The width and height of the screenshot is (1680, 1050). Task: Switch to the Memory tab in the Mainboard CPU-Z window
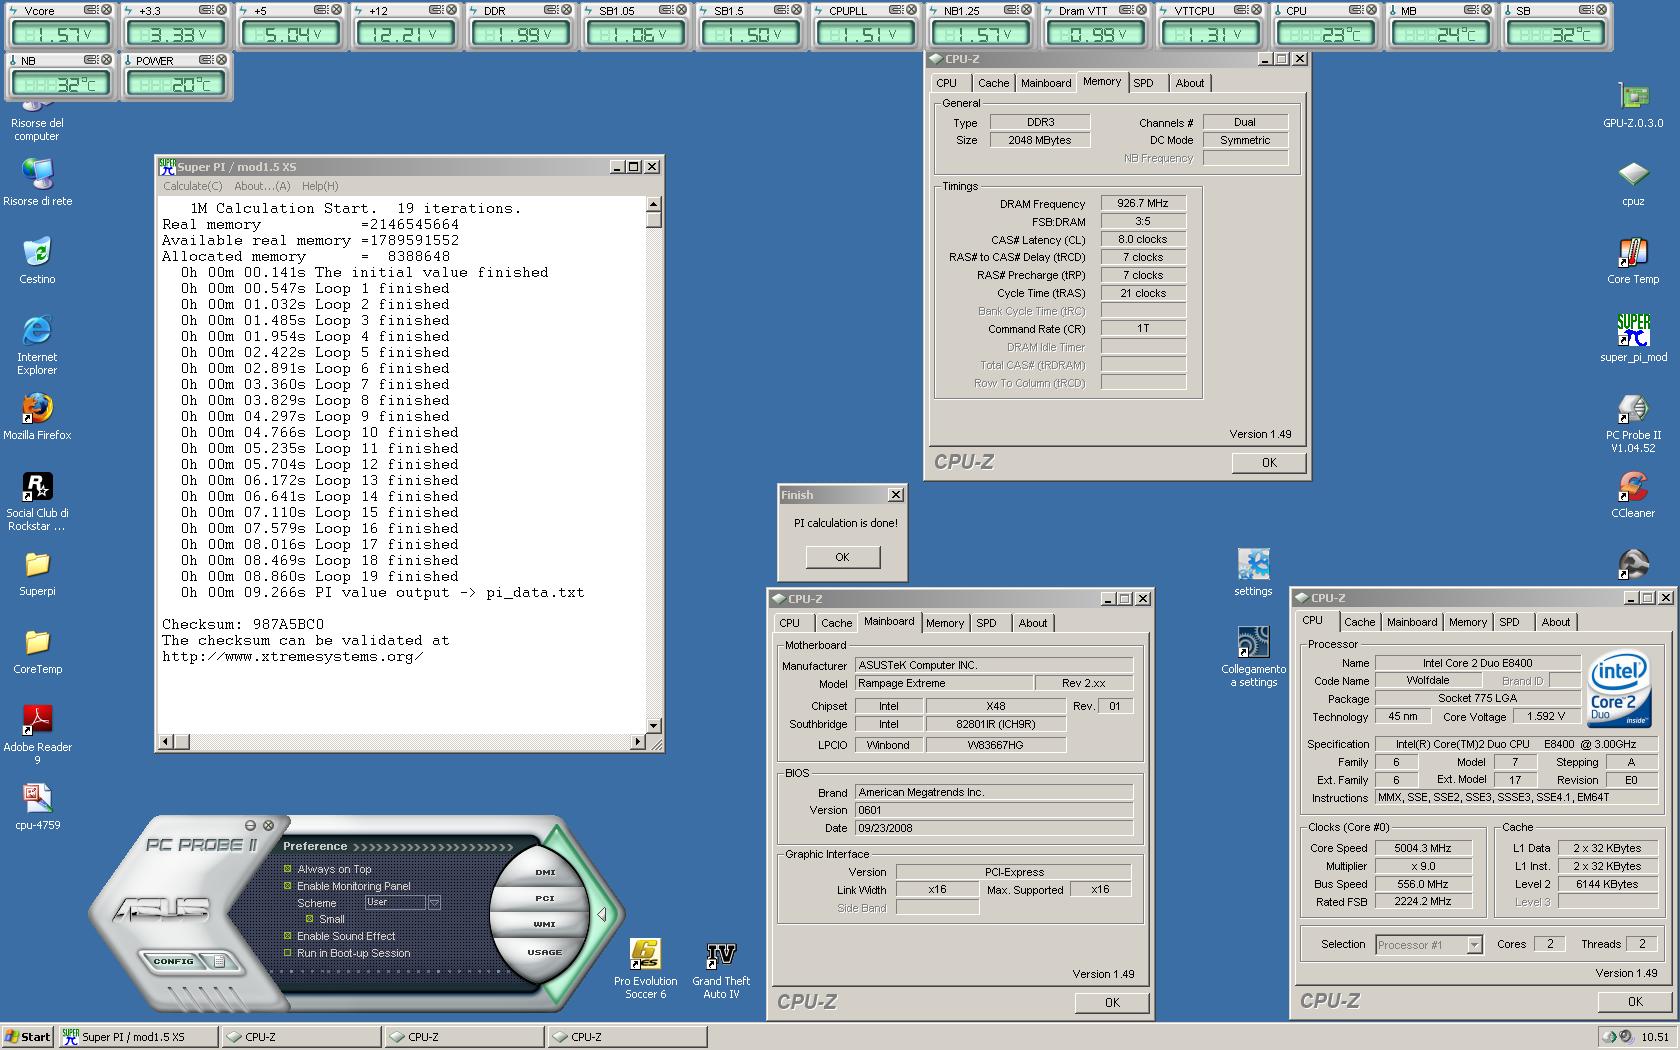945,623
